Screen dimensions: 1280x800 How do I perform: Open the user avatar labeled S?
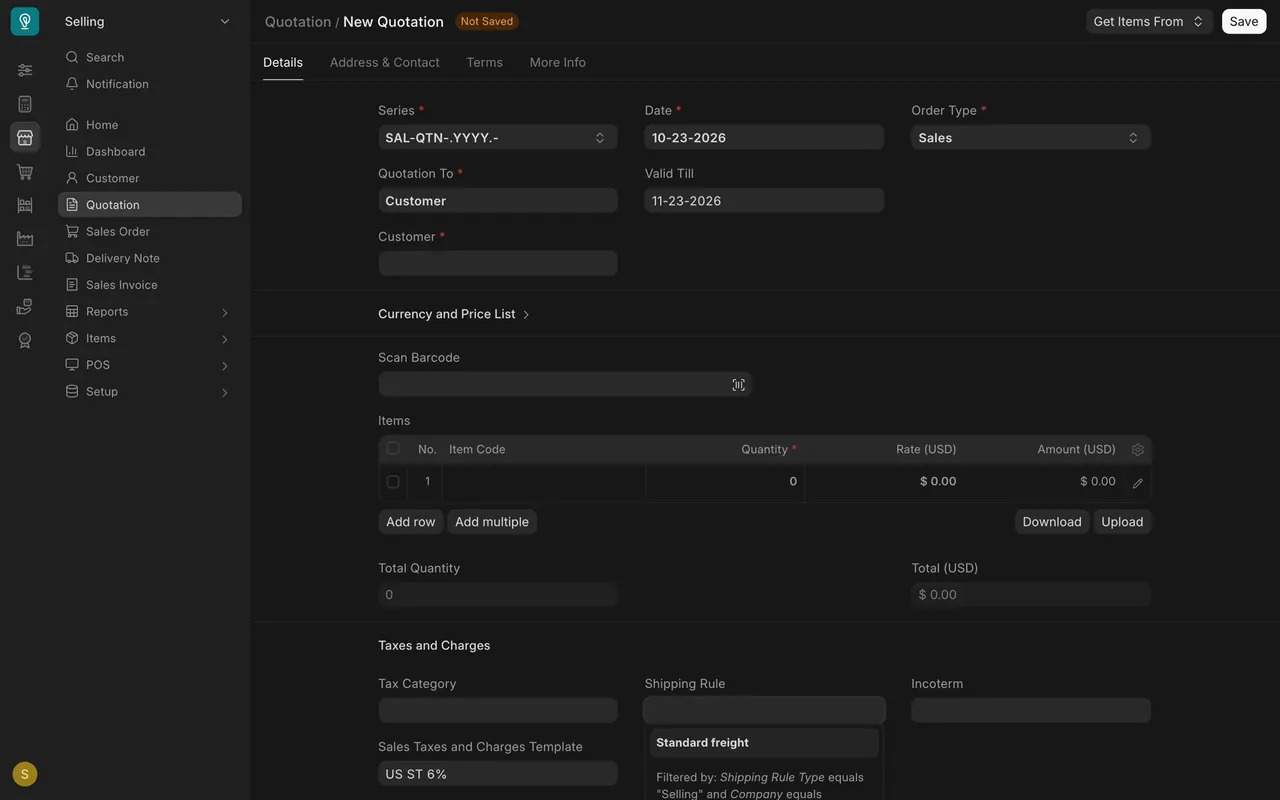click(25, 774)
